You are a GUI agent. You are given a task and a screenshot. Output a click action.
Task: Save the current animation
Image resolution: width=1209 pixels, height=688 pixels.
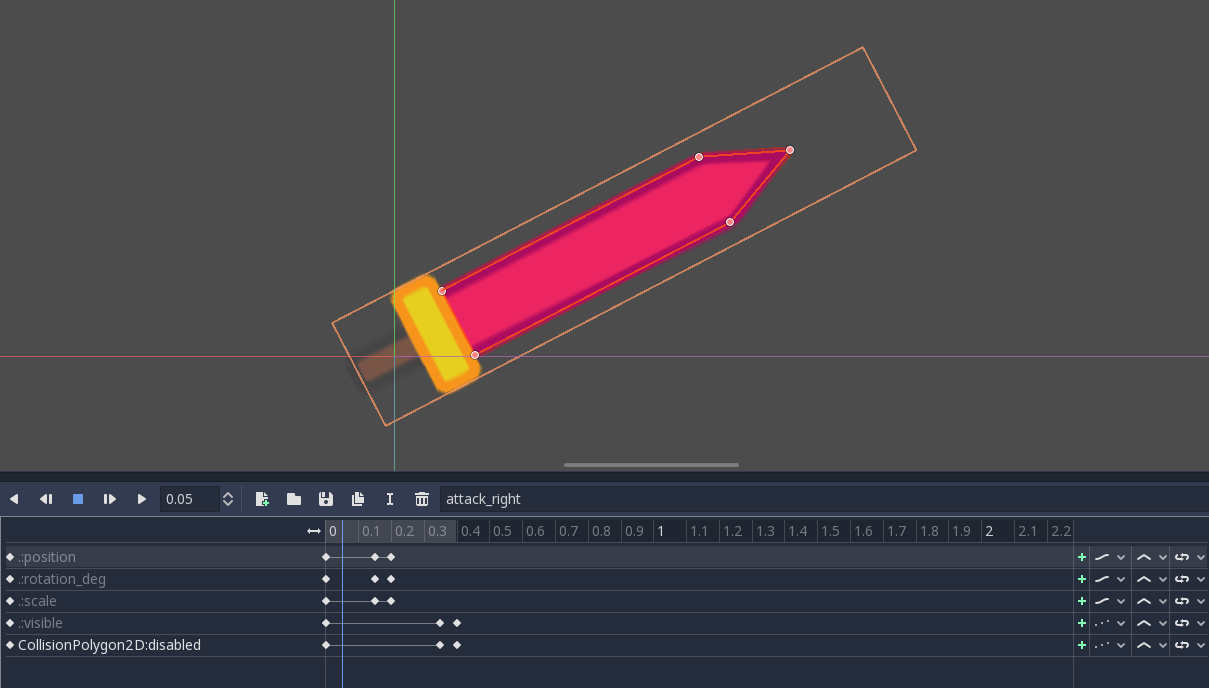coord(326,499)
